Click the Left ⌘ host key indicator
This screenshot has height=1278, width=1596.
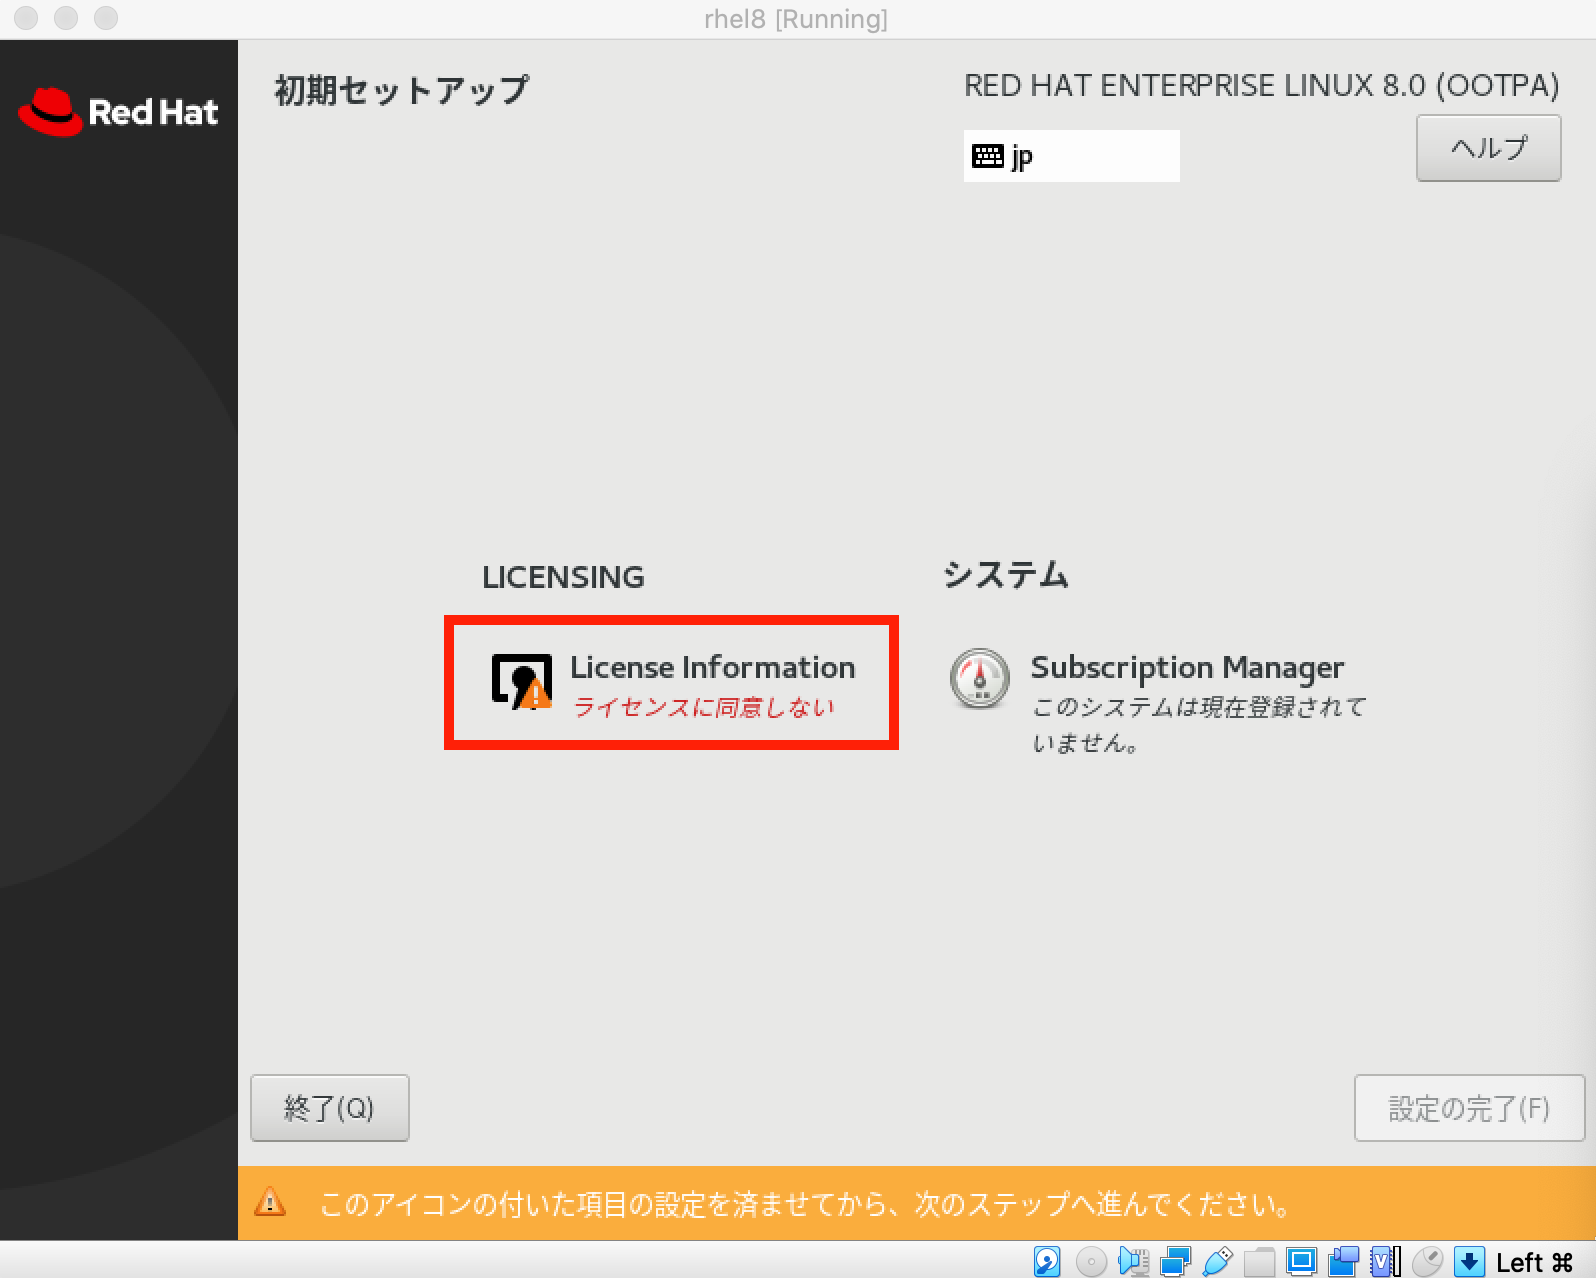(x=1534, y=1263)
